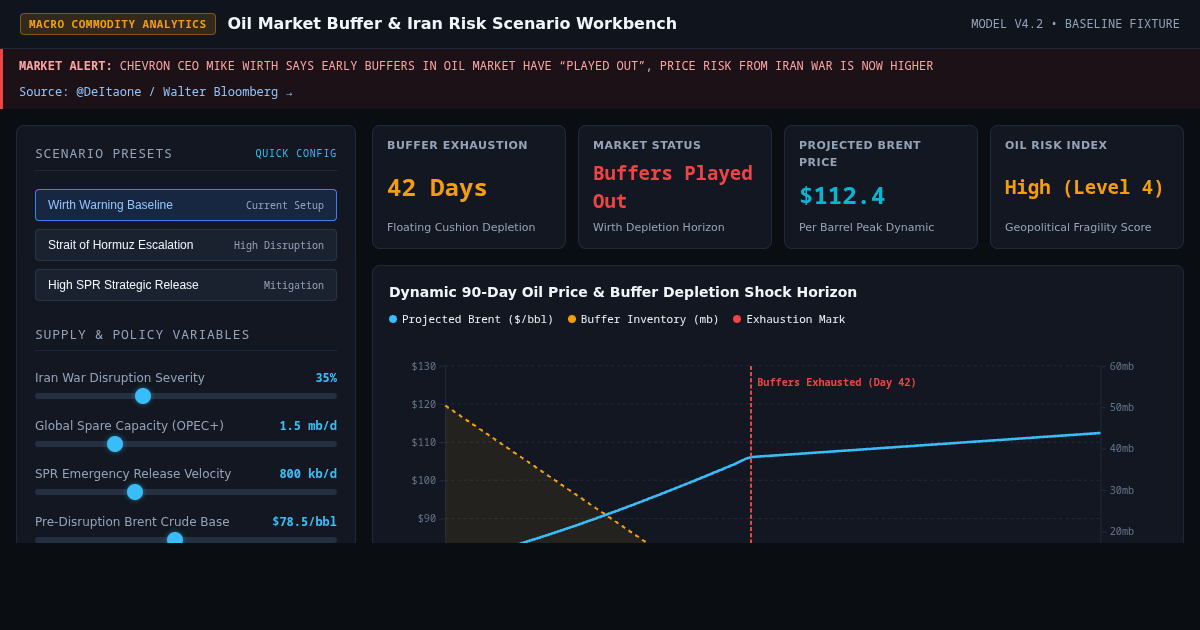Click the 35% severity value
1200x630 pixels.
coord(326,378)
